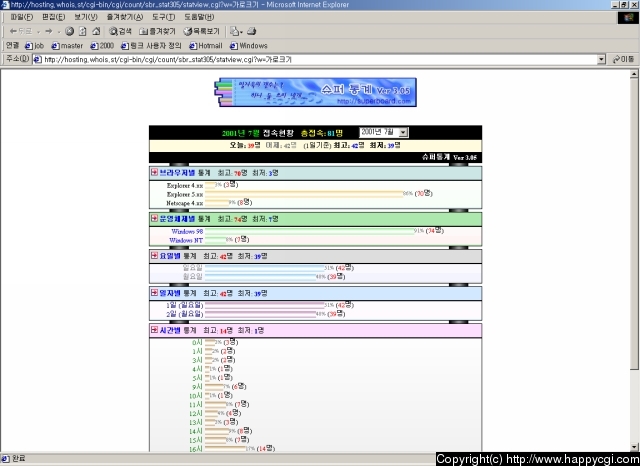
Task: Click the 2일 (월요일) row label
Action: (184, 314)
